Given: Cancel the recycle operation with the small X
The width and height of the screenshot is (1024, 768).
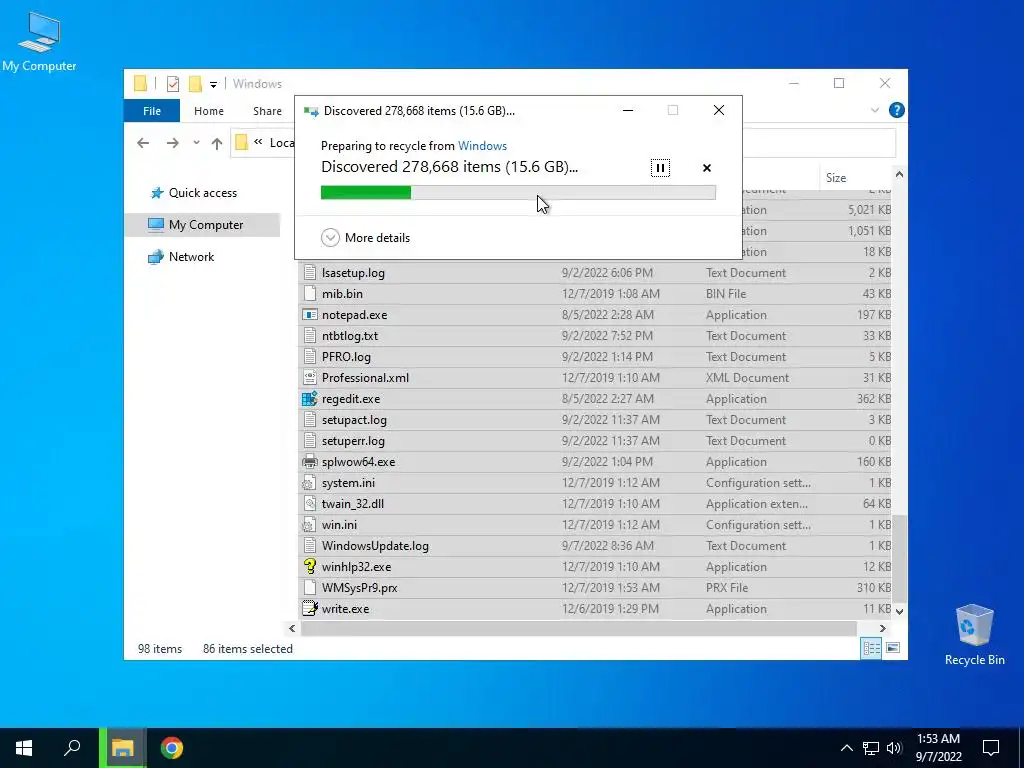Looking at the screenshot, I should [x=707, y=168].
